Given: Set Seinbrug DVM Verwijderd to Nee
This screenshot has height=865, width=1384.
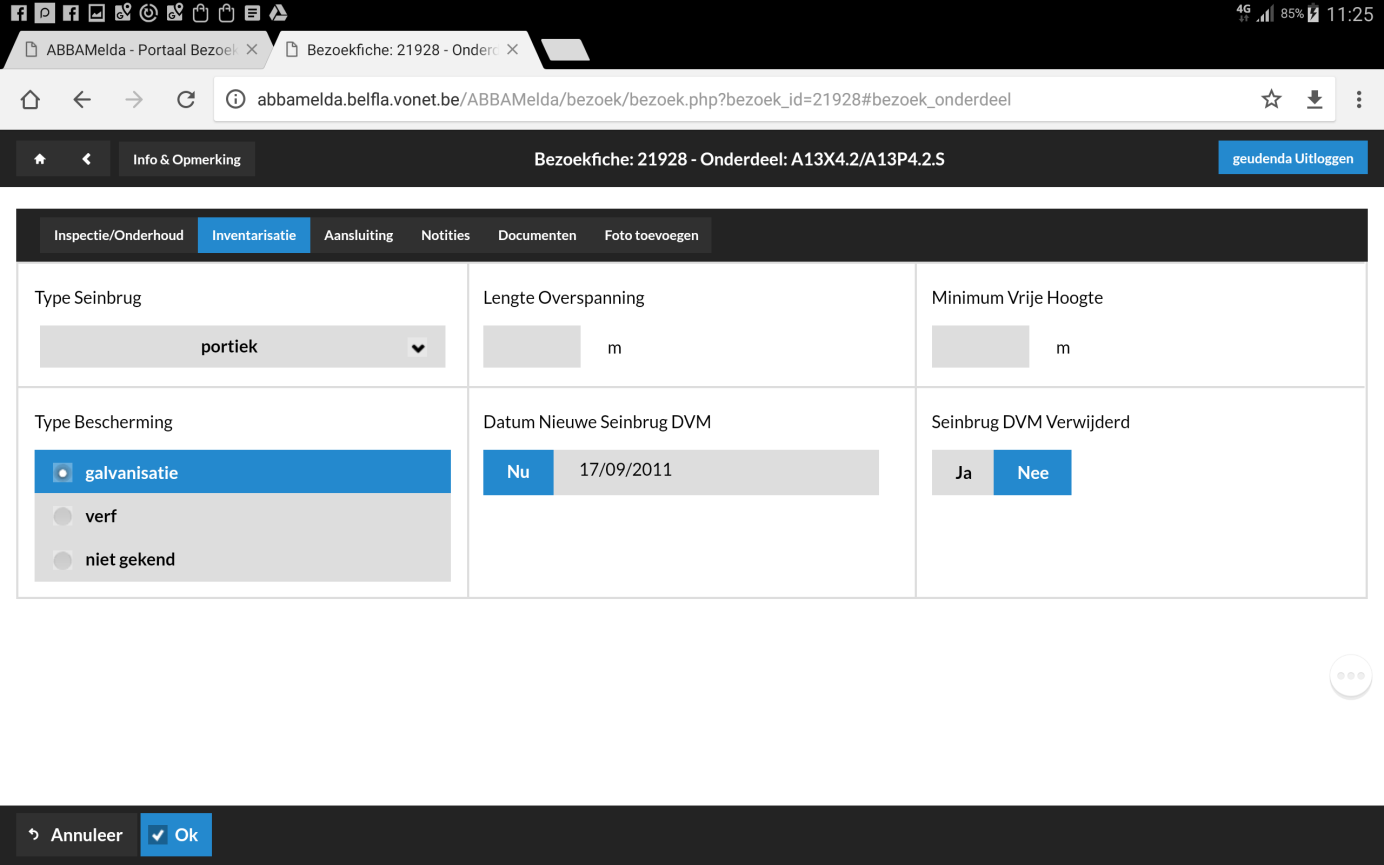Looking at the screenshot, I should pos(1033,472).
